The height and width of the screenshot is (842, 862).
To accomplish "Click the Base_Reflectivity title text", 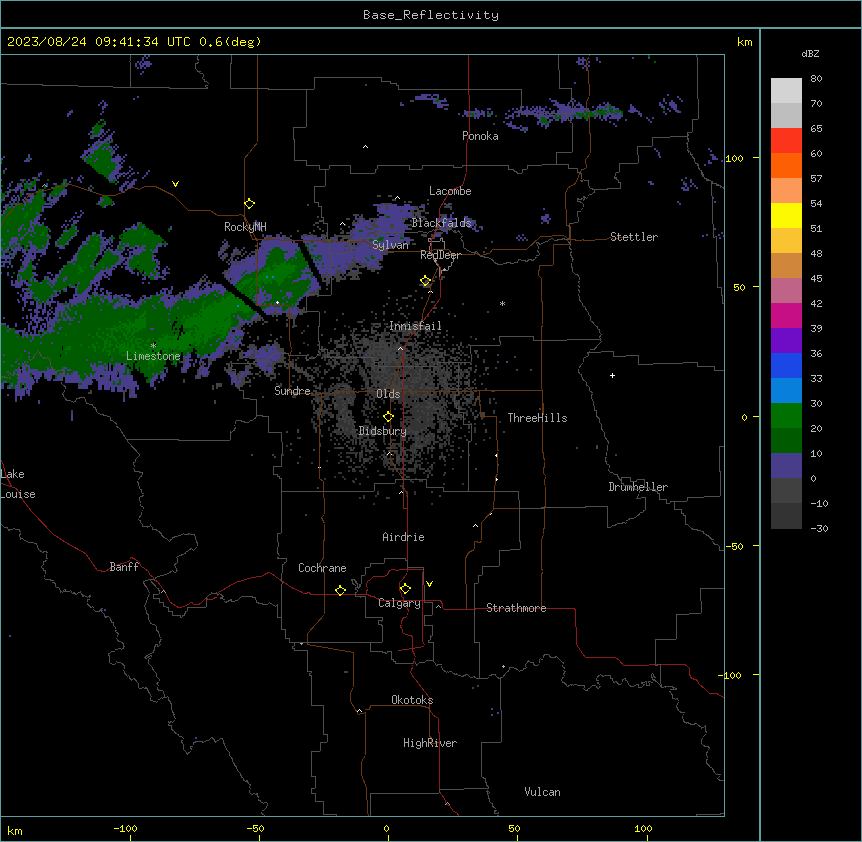I will pyautogui.click(x=431, y=15).
